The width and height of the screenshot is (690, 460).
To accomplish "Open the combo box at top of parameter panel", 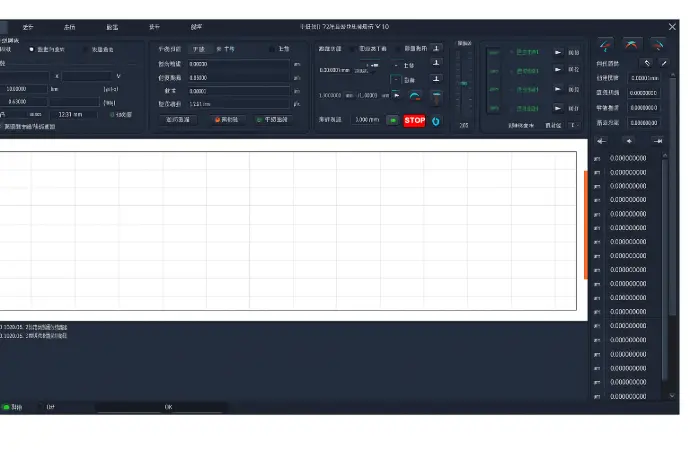I will click(198, 48).
